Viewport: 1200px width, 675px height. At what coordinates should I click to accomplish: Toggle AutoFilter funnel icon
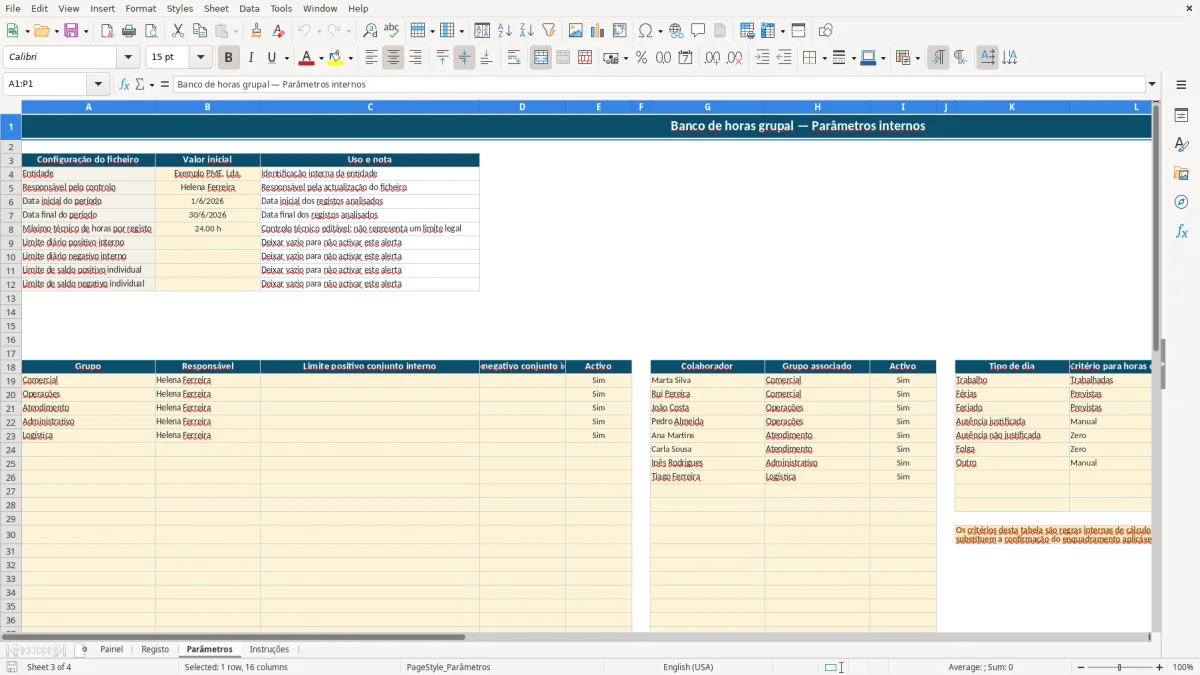548,31
